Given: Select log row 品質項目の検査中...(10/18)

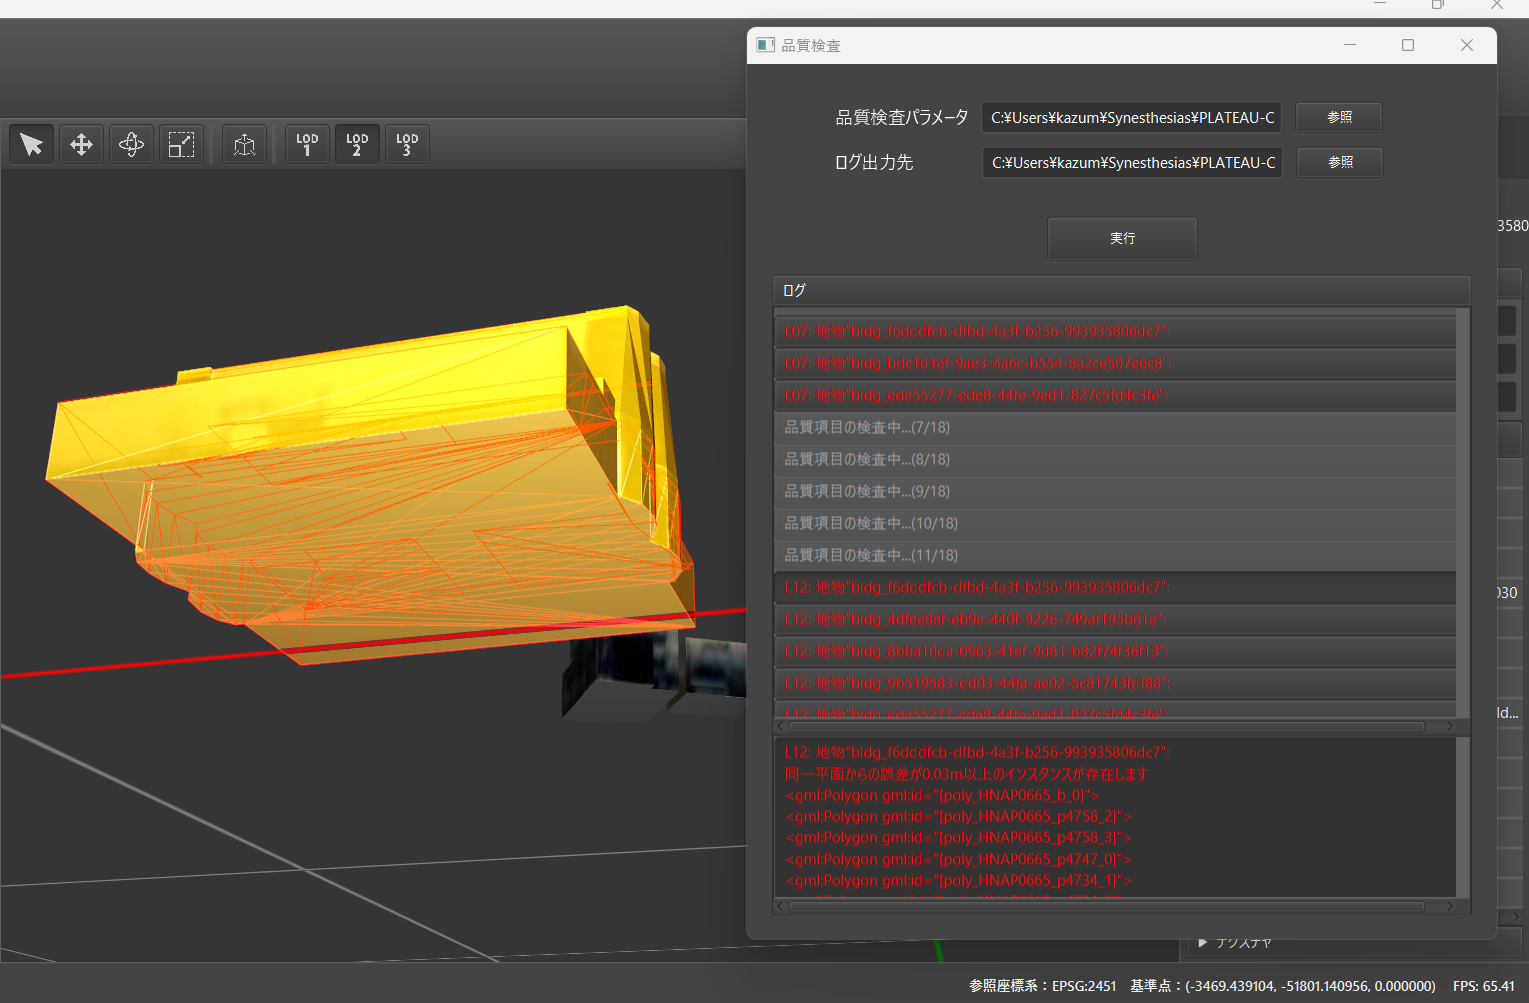Looking at the screenshot, I should [x=1115, y=524].
